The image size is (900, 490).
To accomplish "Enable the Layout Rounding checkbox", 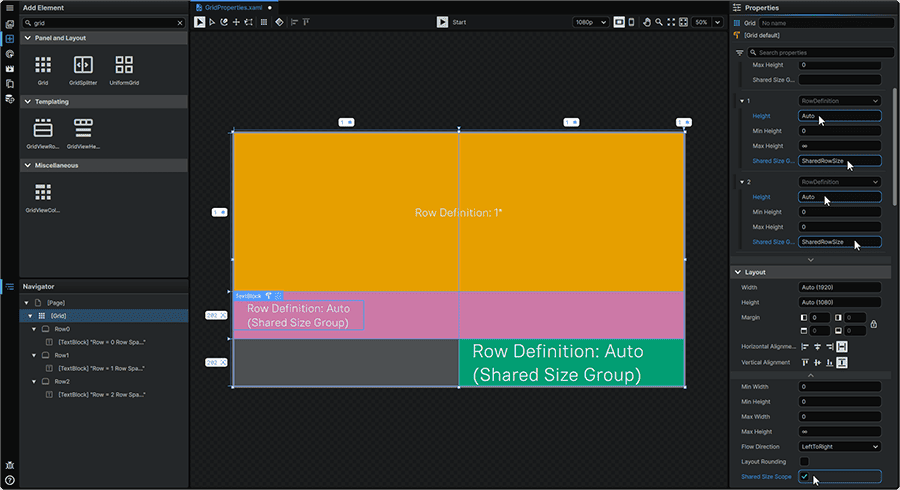I will pyautogui.click(x=804, y=462).
